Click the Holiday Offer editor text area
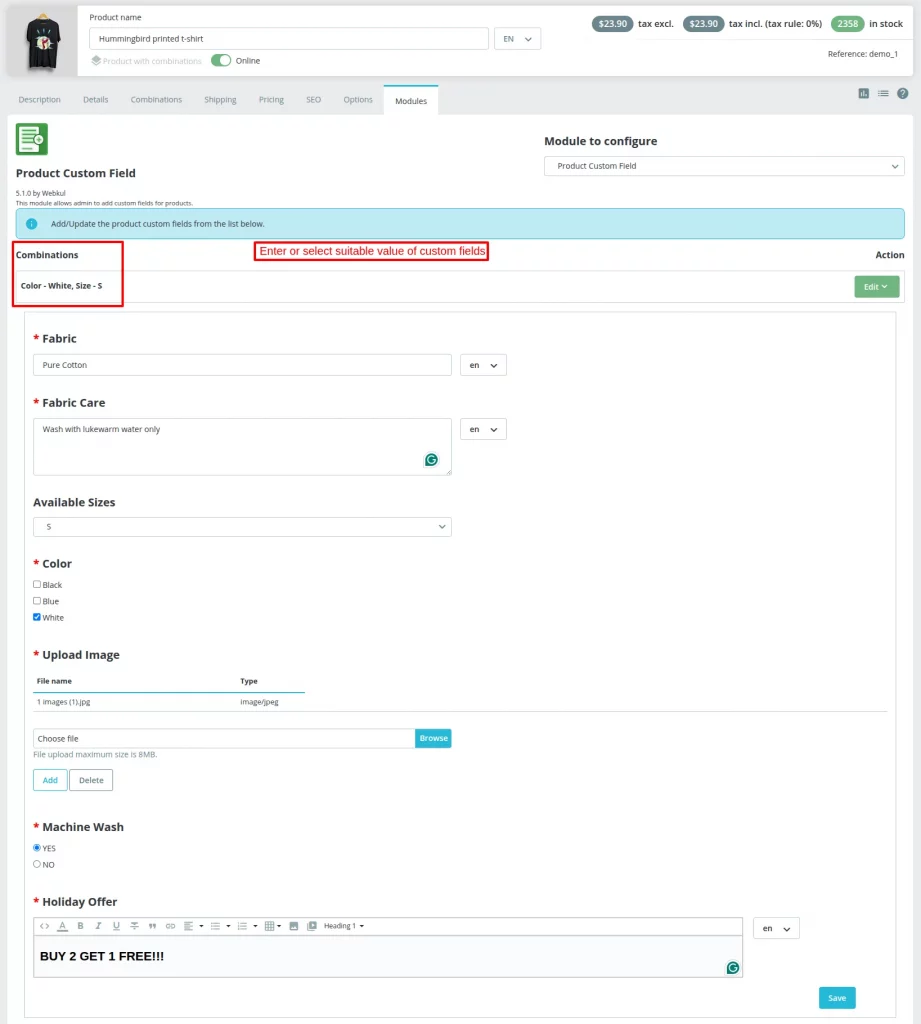Screen dimensions: 921x1024 (x=388, y=956)
